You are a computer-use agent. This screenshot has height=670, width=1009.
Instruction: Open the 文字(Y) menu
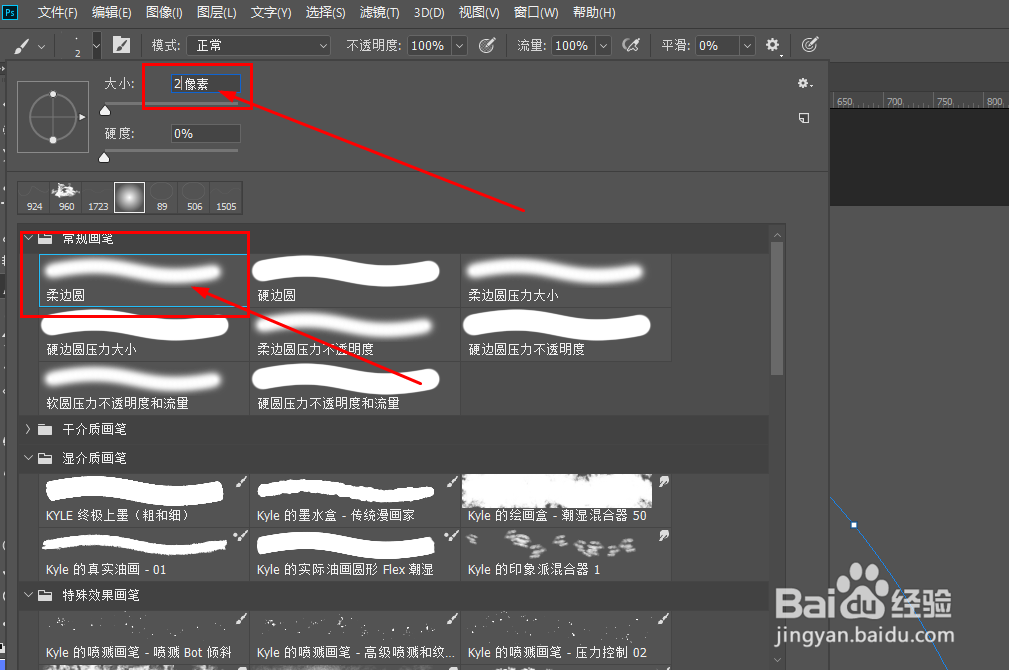click(x=271, y=12)
